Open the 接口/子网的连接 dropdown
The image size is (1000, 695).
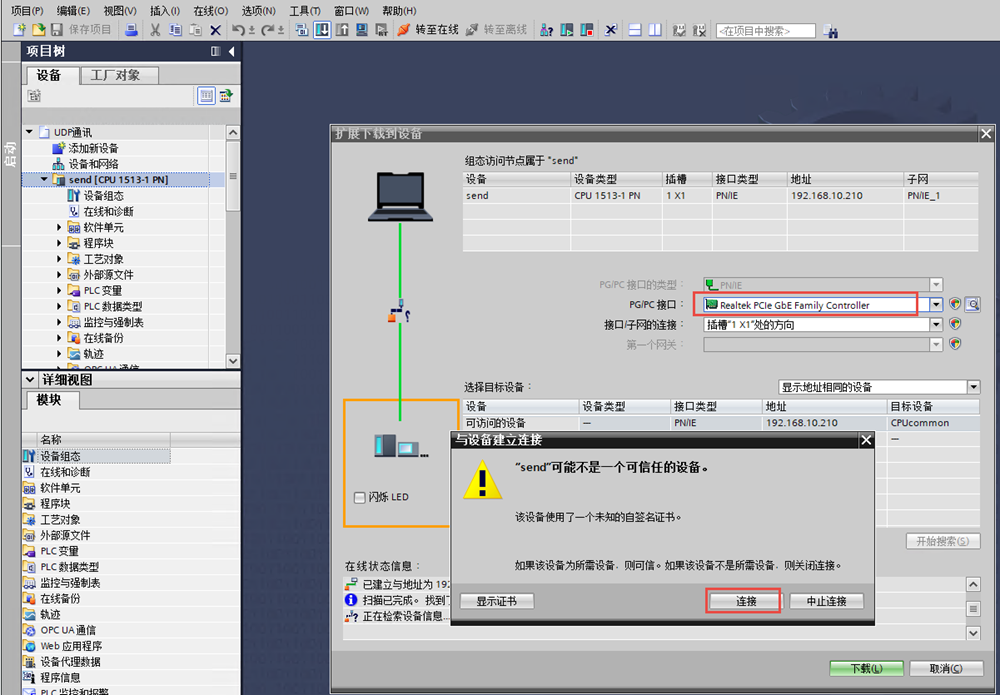[x=936, y=325]
